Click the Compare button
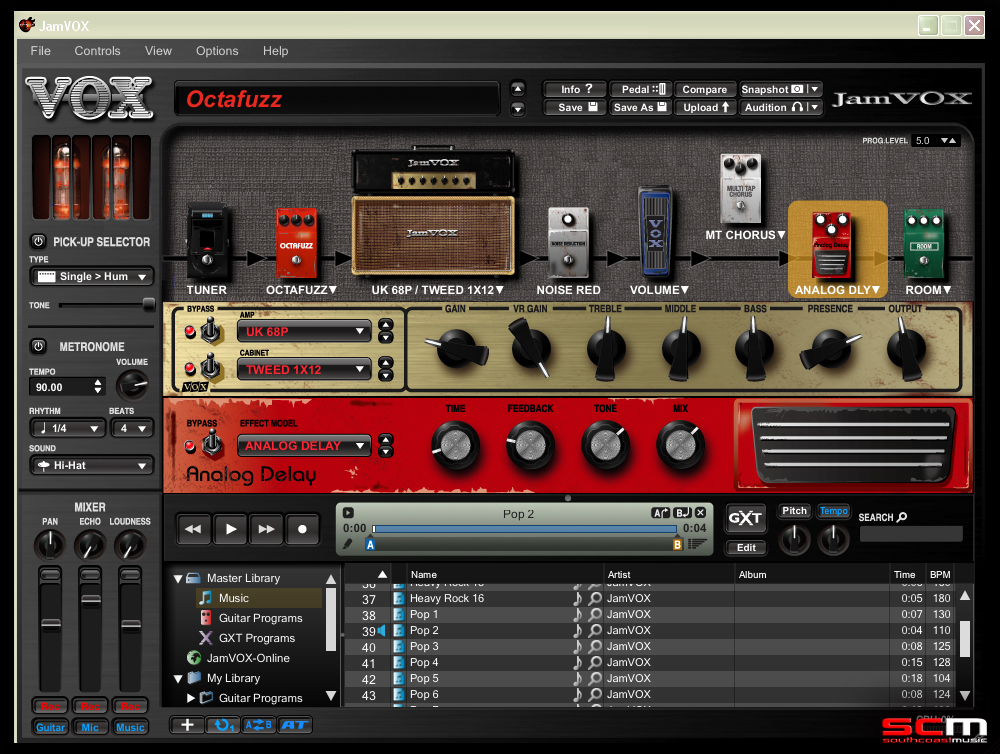Screen dimensions: 1000x754 click(x=705, y=89)
